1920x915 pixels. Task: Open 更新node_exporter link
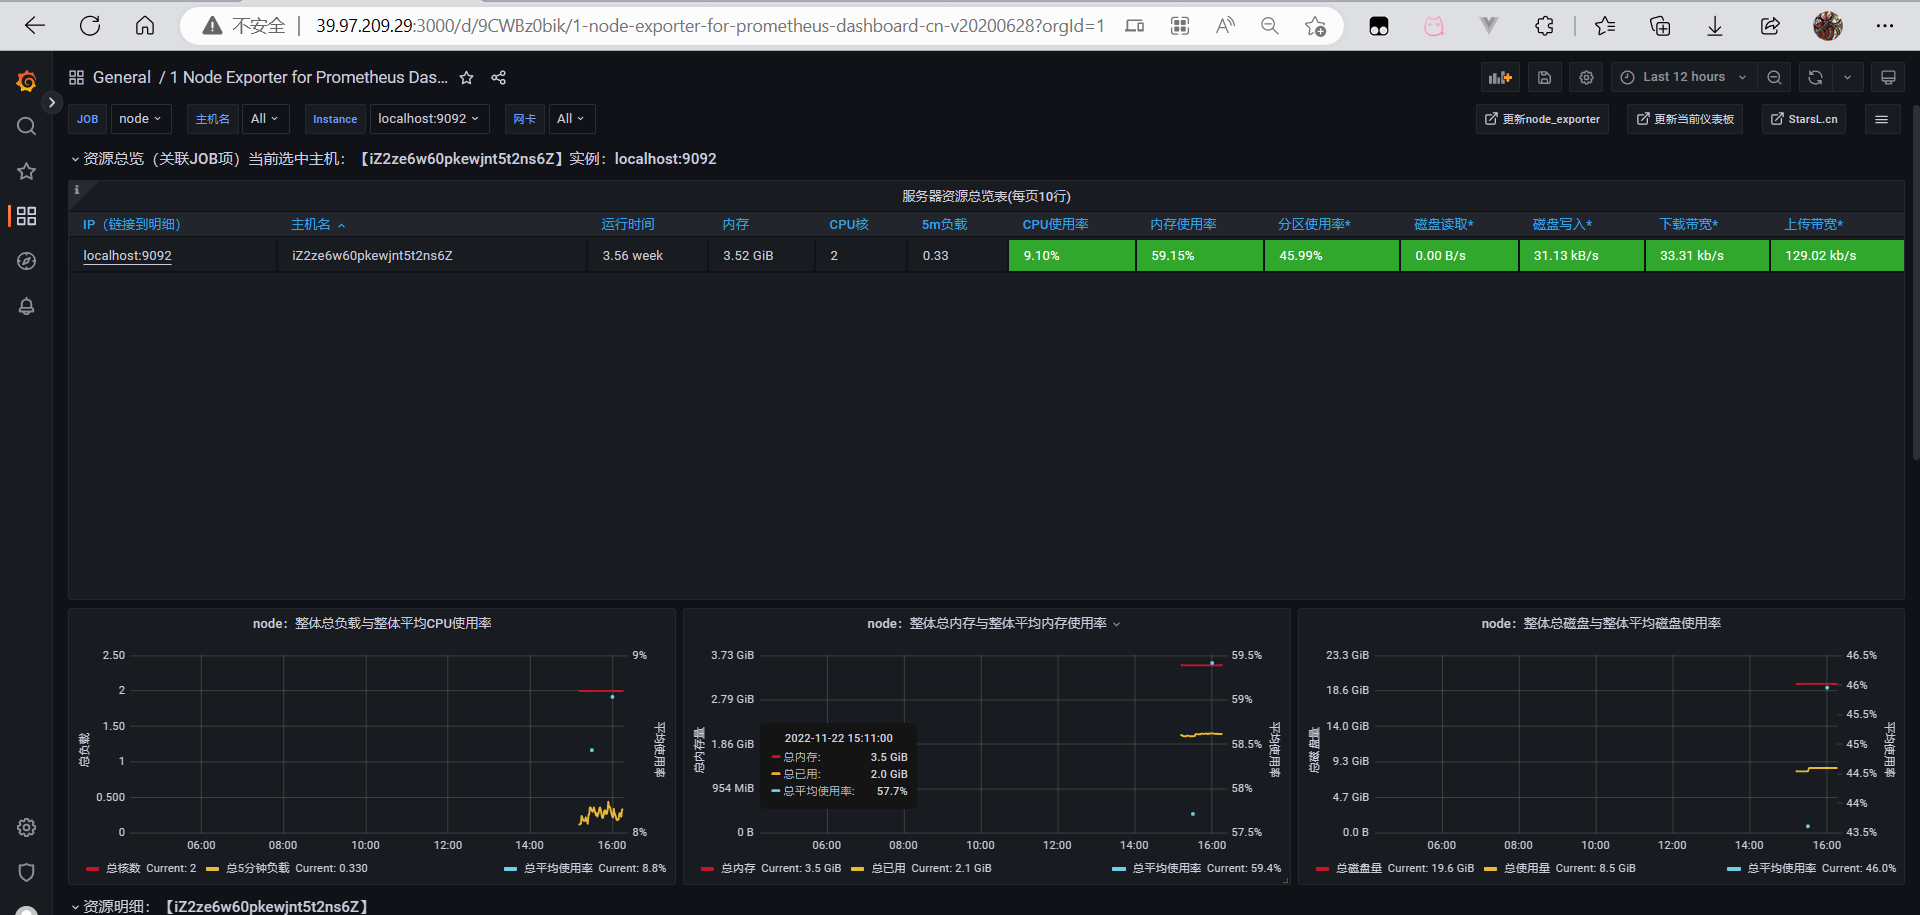(x=1542, y=119)
